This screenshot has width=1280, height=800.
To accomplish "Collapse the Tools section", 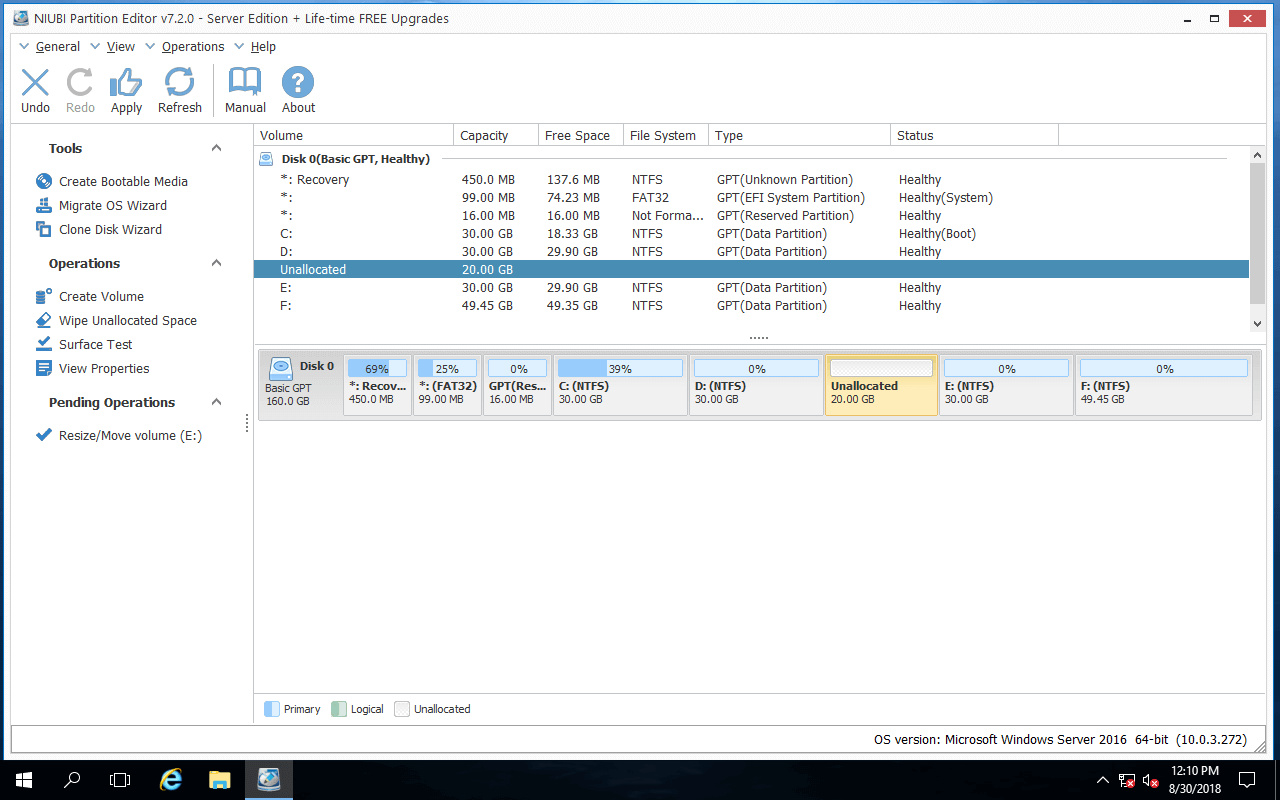I will tap(216, 148).
